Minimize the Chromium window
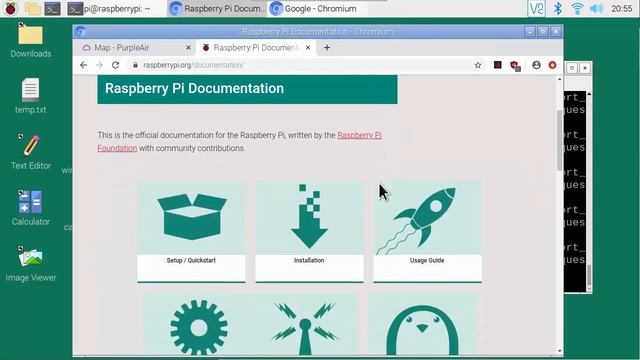Viewport: 640px width, 360px height. [x=530, y=31]
